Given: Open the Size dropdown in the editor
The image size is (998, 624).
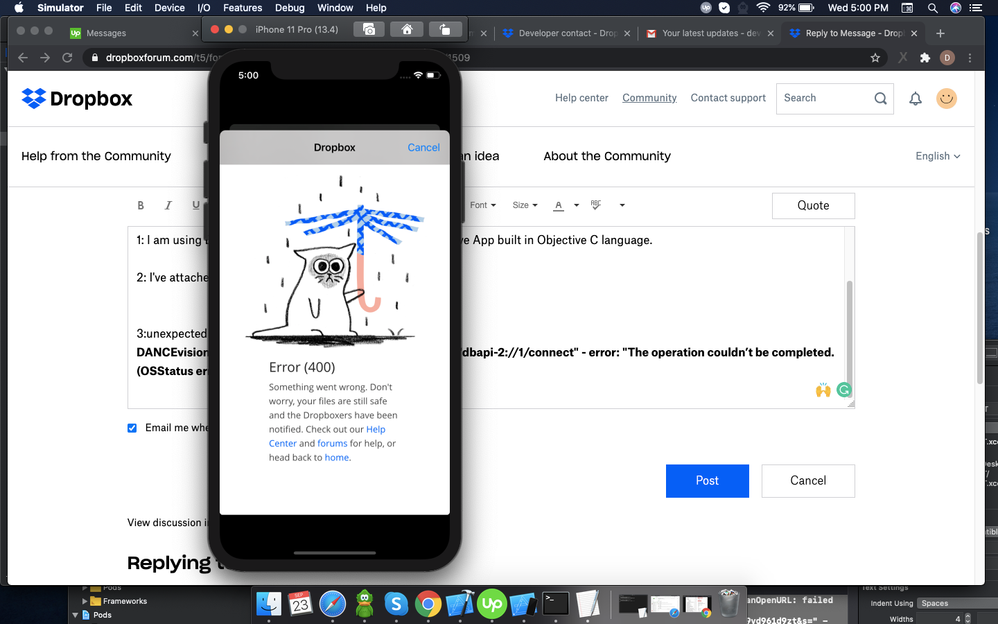Looking at the screenshot, I should pos(524,205).
